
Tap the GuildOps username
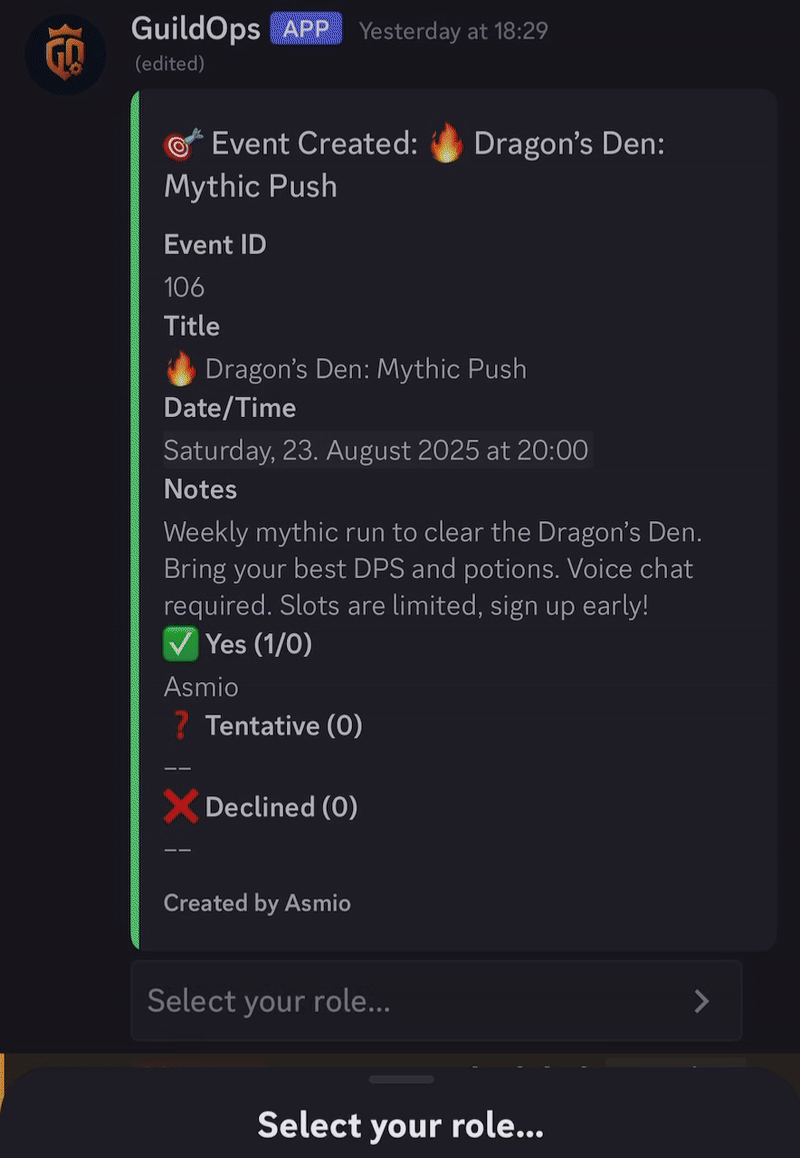pyautogui.click(x=196, y=30)
